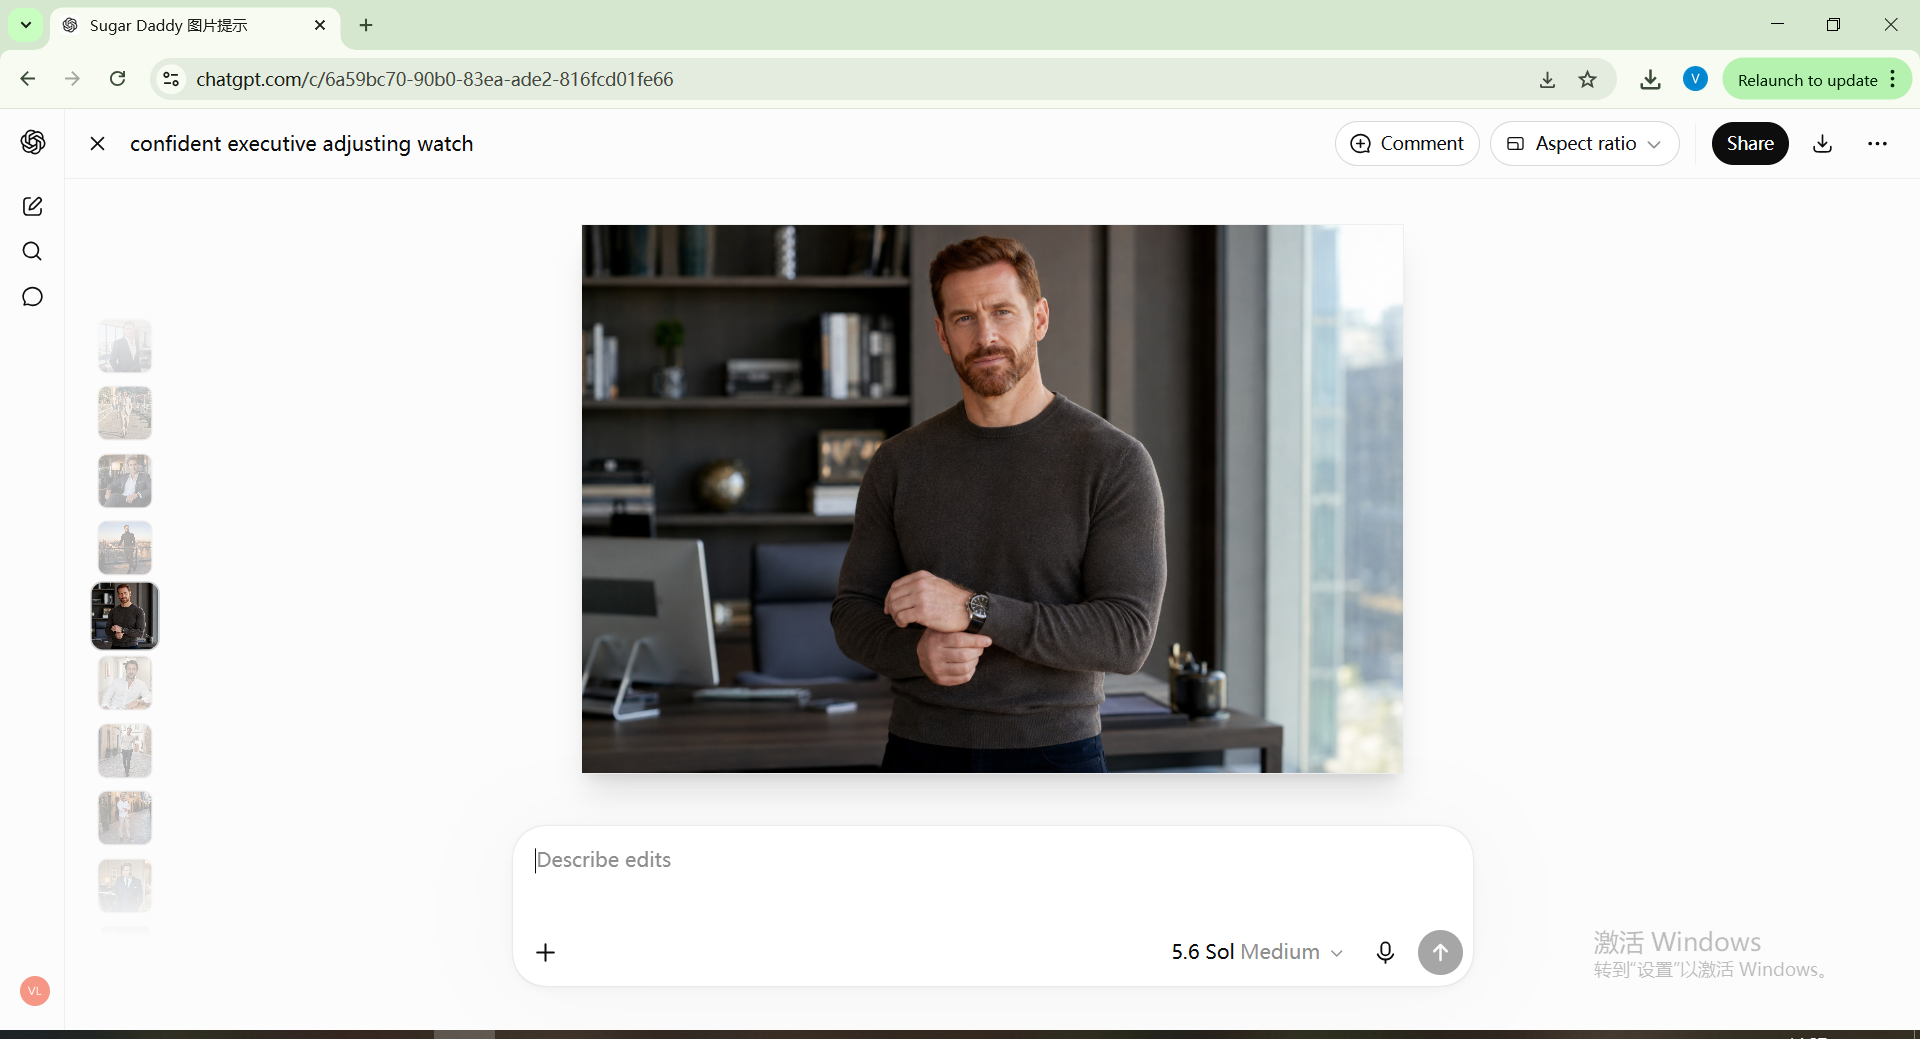Open the tab search dropdown arrow
Image resolution: width=1920 pixels, height=1039 pixels.
[26, 25]
